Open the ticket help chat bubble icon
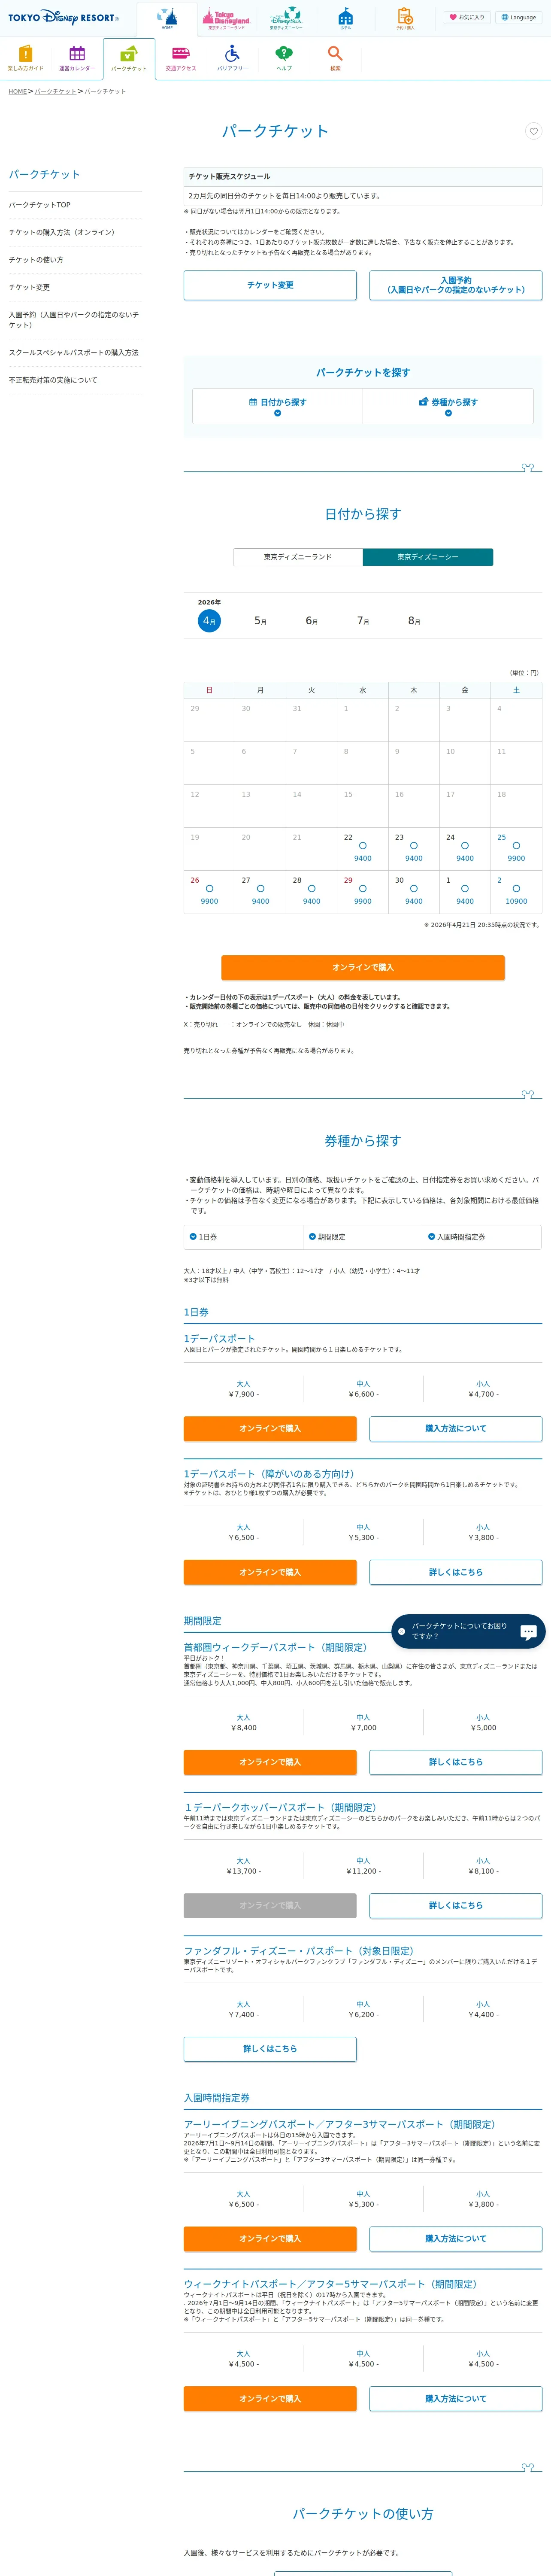551x2576 pixels. click(529, 1632)
